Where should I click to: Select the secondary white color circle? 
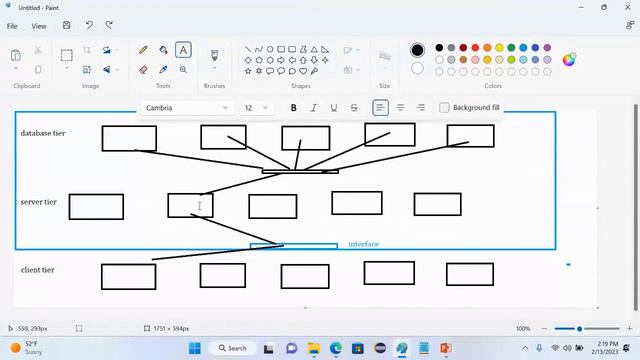tap(417, 68)
